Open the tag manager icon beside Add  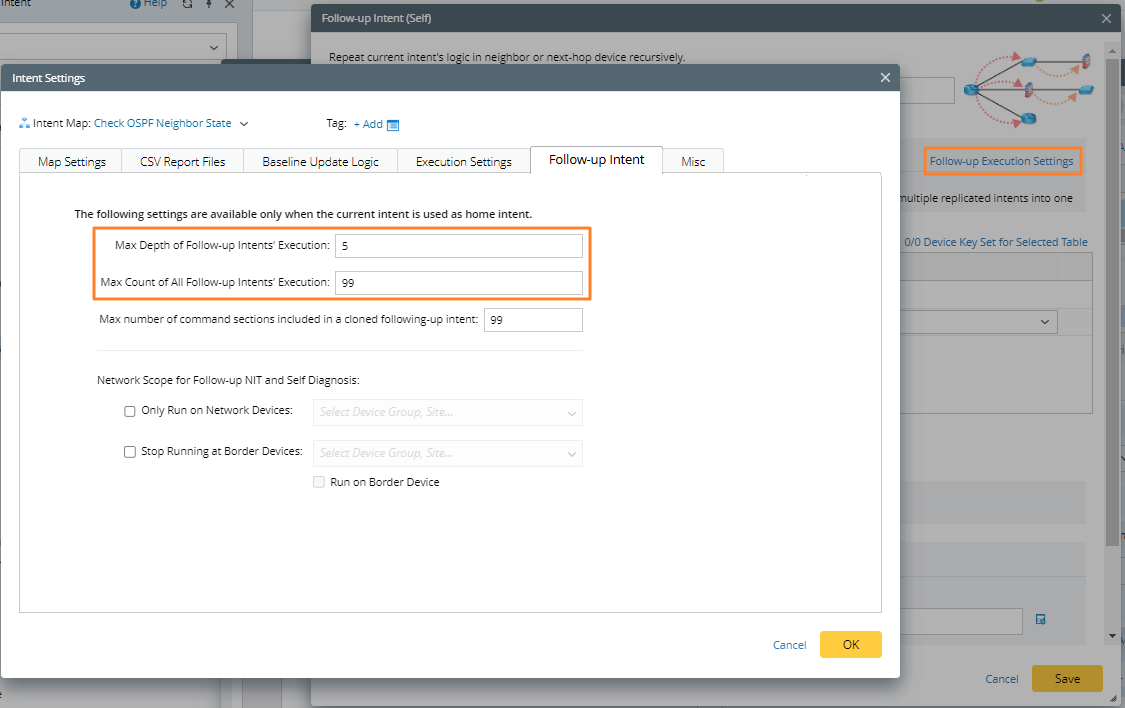point(393,125)
